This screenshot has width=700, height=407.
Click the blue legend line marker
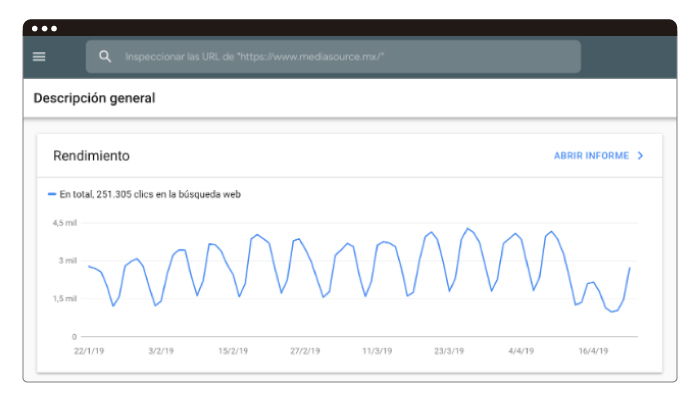pos(52,194)
